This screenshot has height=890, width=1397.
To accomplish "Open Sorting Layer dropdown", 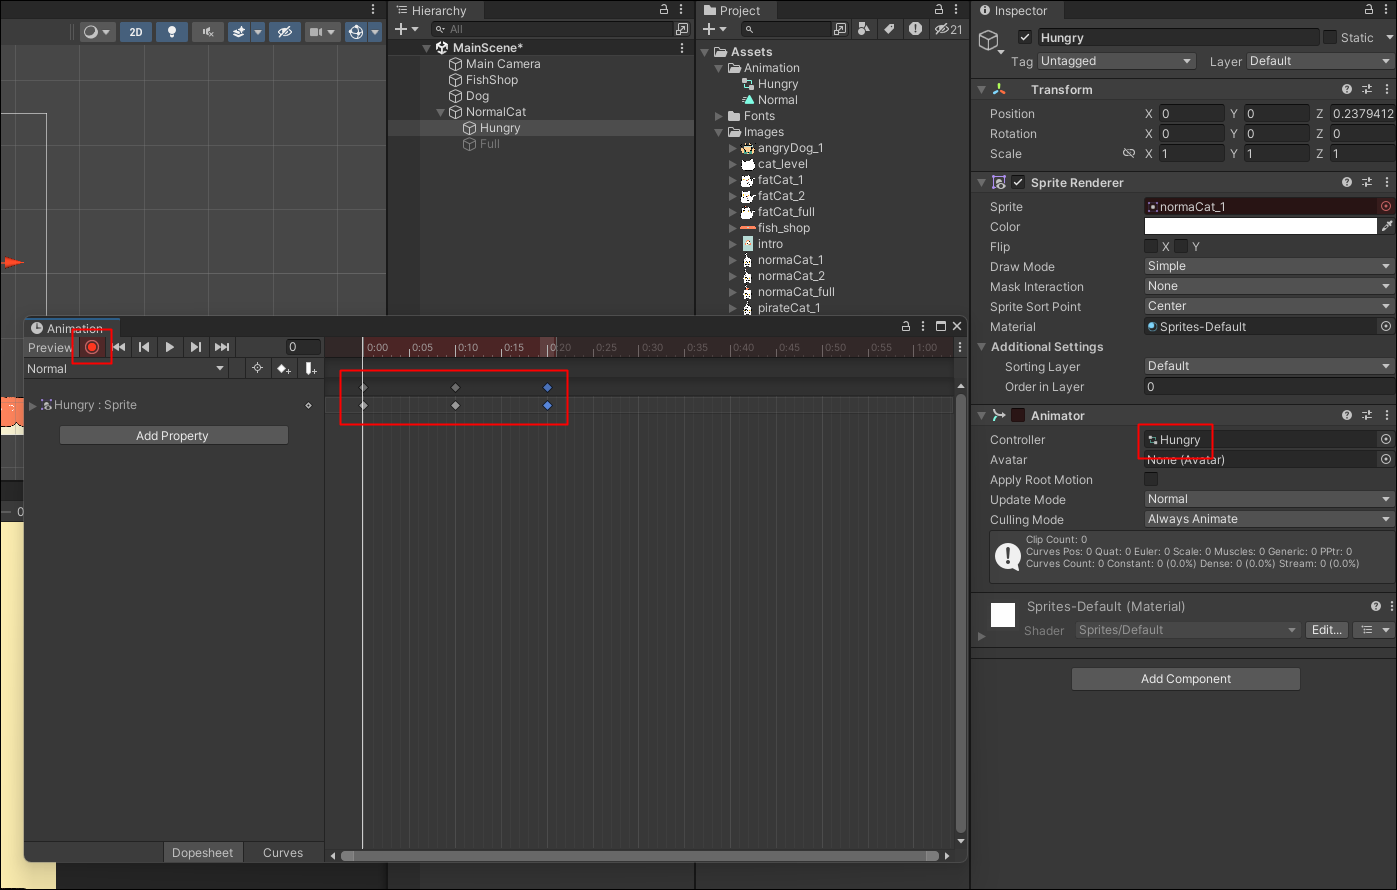I will (x=1269, y=366).
